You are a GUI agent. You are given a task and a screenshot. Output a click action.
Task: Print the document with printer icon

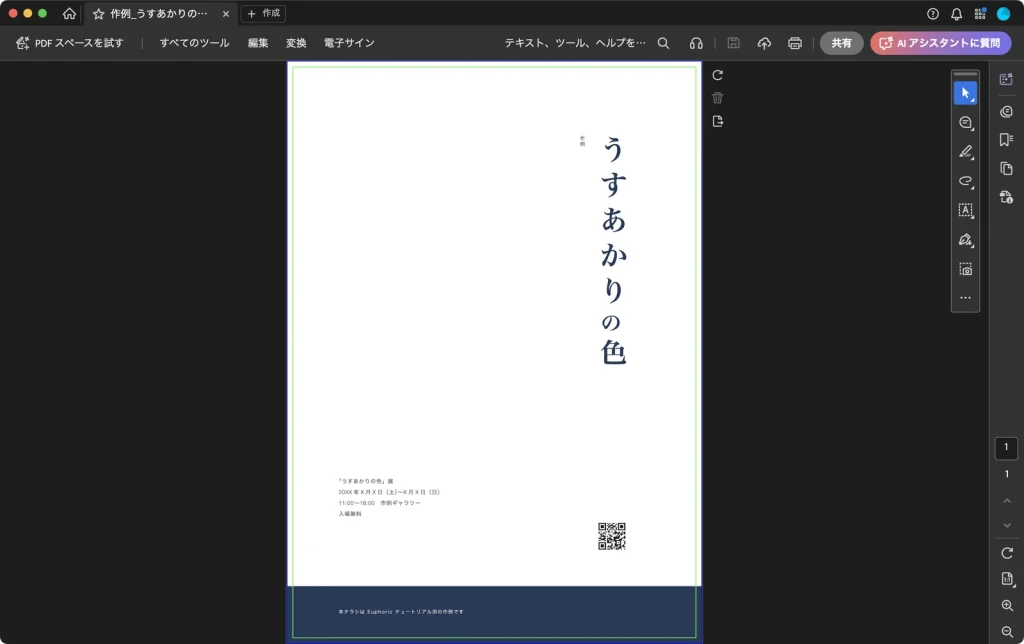tap(795, 43)
